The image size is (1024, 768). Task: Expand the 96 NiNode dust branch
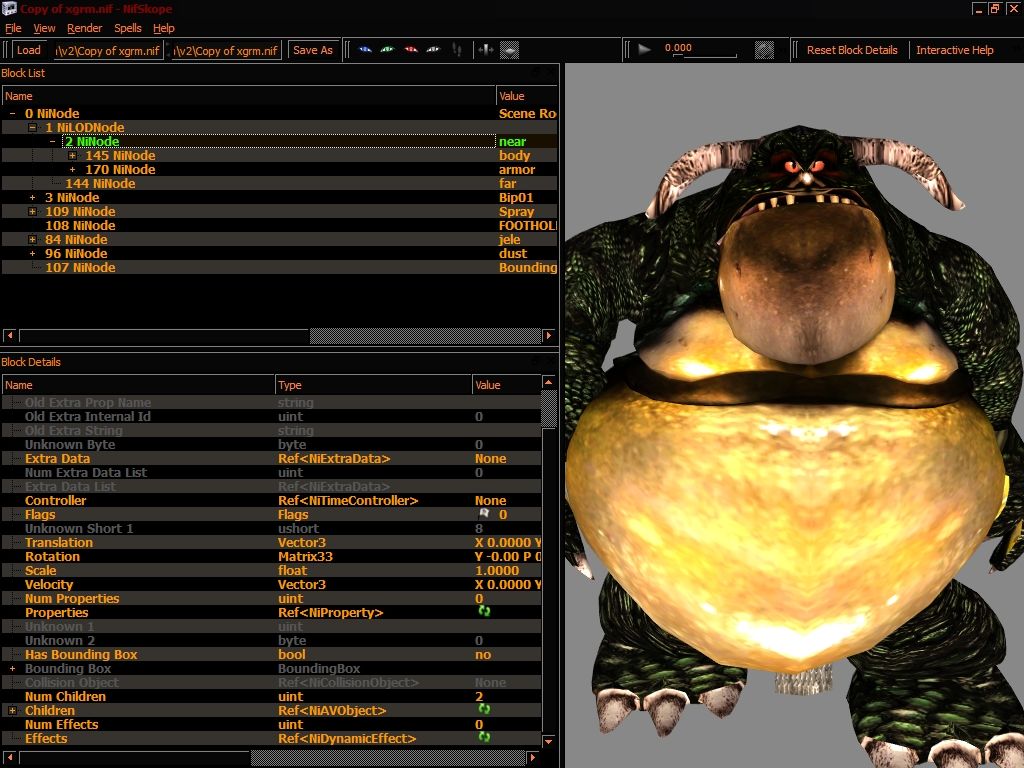coord(32,254)
